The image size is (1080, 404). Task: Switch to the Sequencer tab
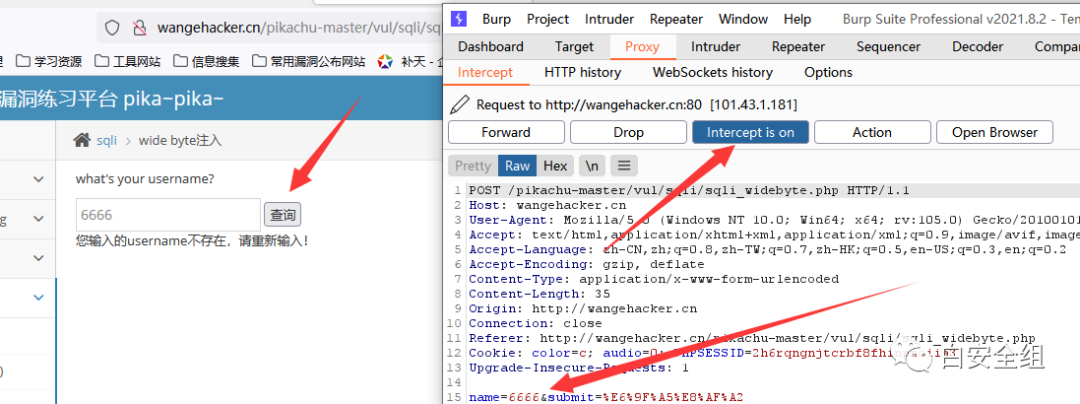point(888,47)
